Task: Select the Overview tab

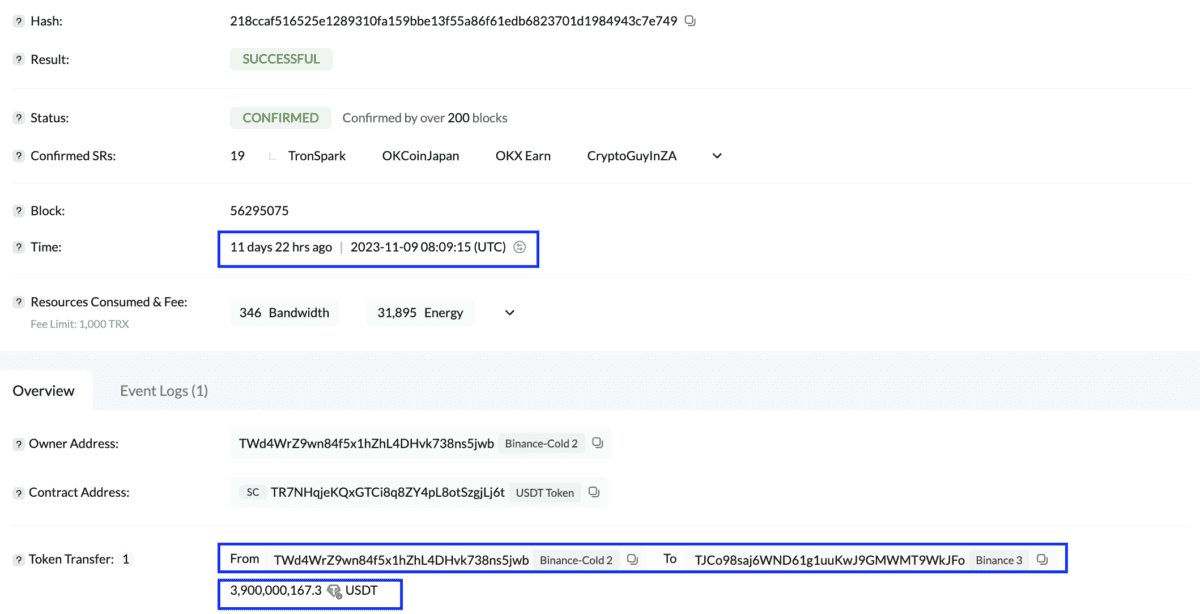Action: [44, 391]
